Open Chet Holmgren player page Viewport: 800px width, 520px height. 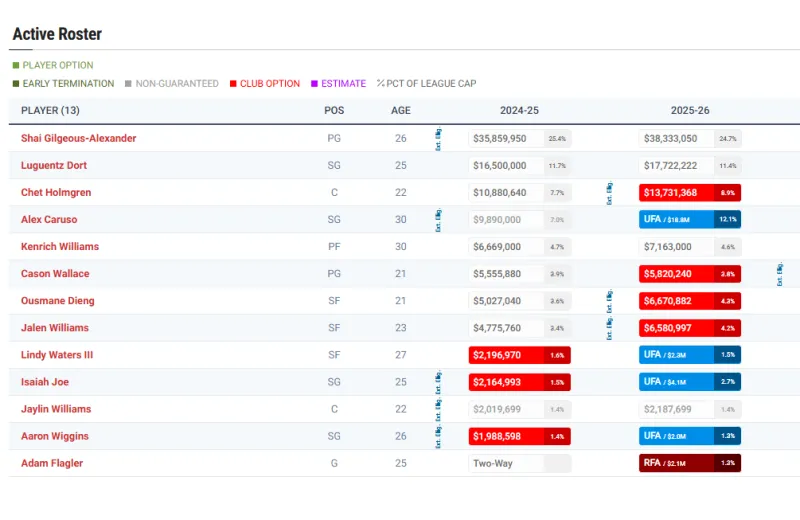coord(56,192)
